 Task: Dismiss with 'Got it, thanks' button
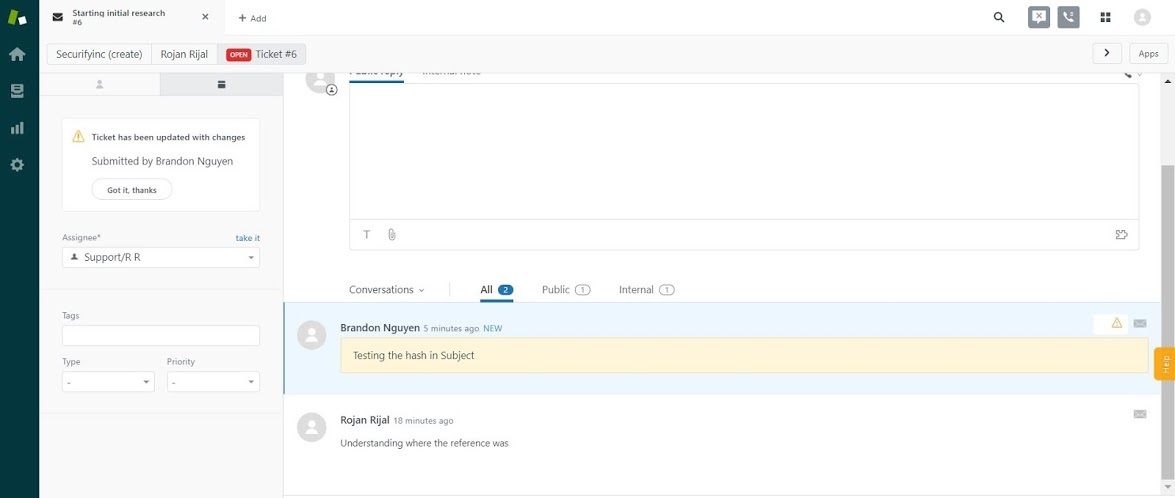(132, 190)
